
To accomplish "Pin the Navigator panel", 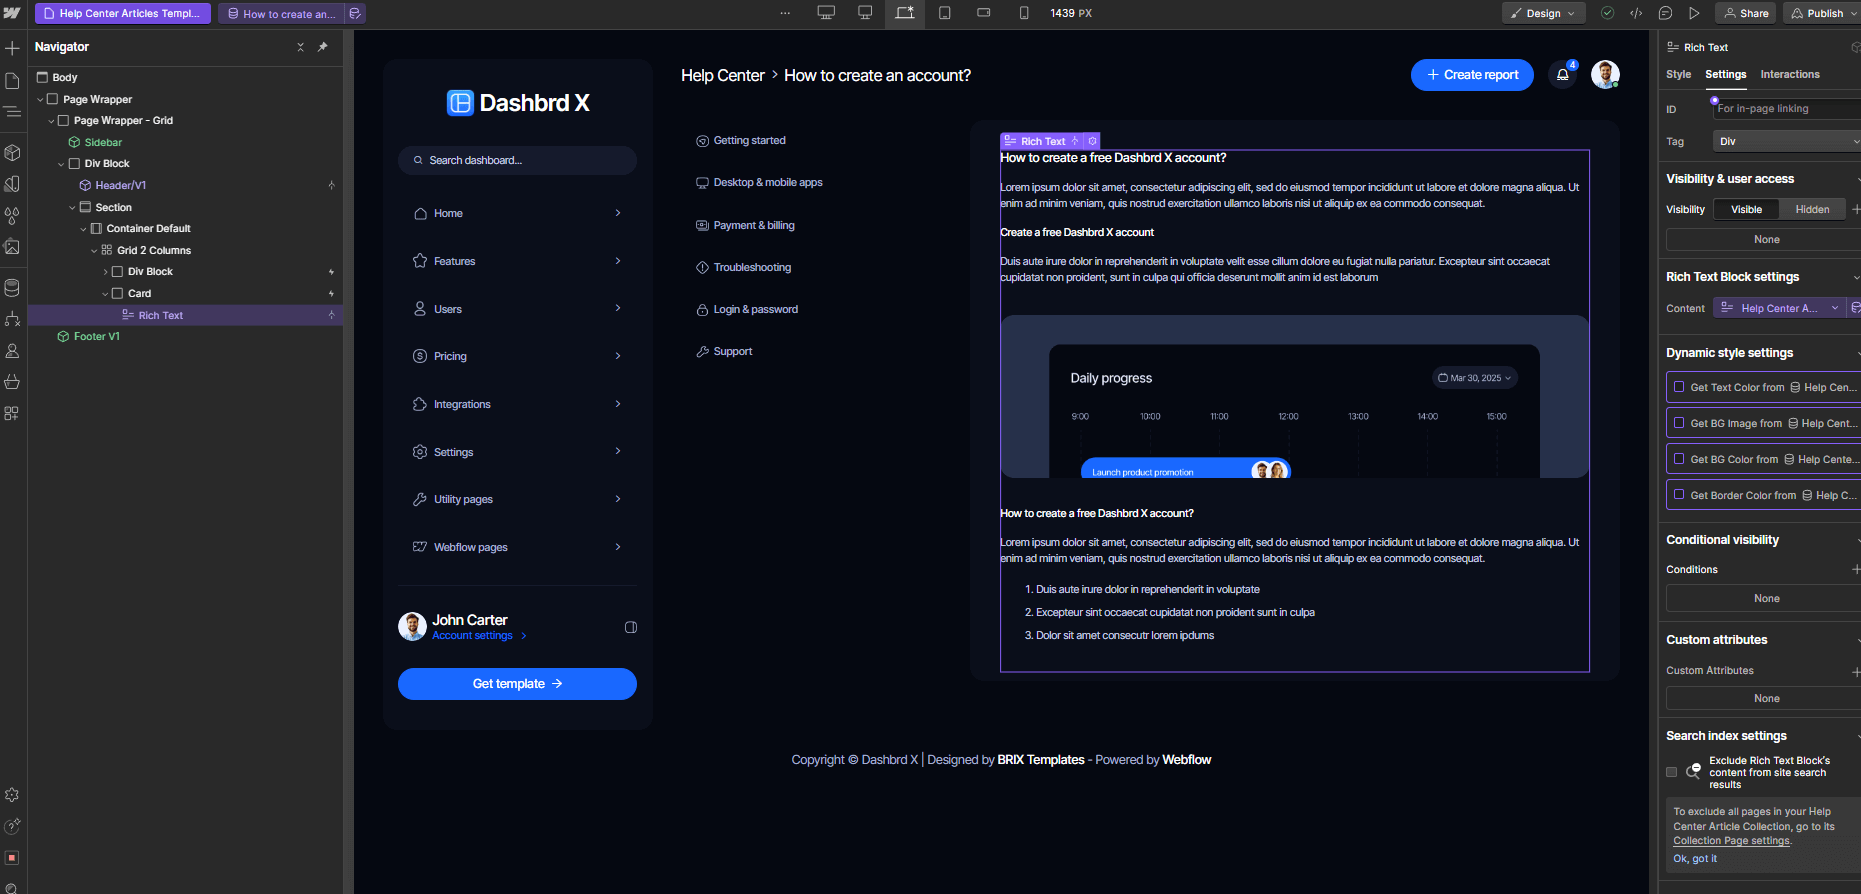I will 322,47.
